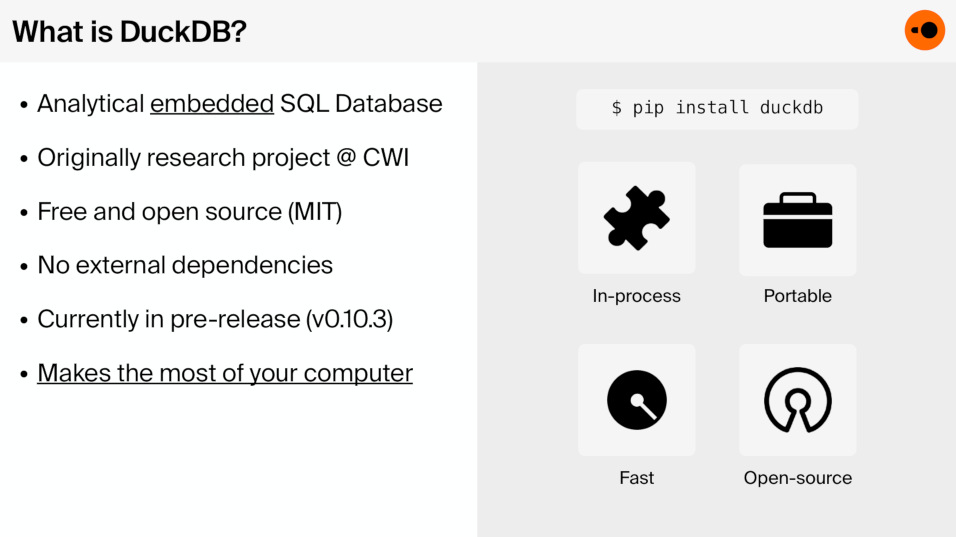Click the SQL Database text

361,103
